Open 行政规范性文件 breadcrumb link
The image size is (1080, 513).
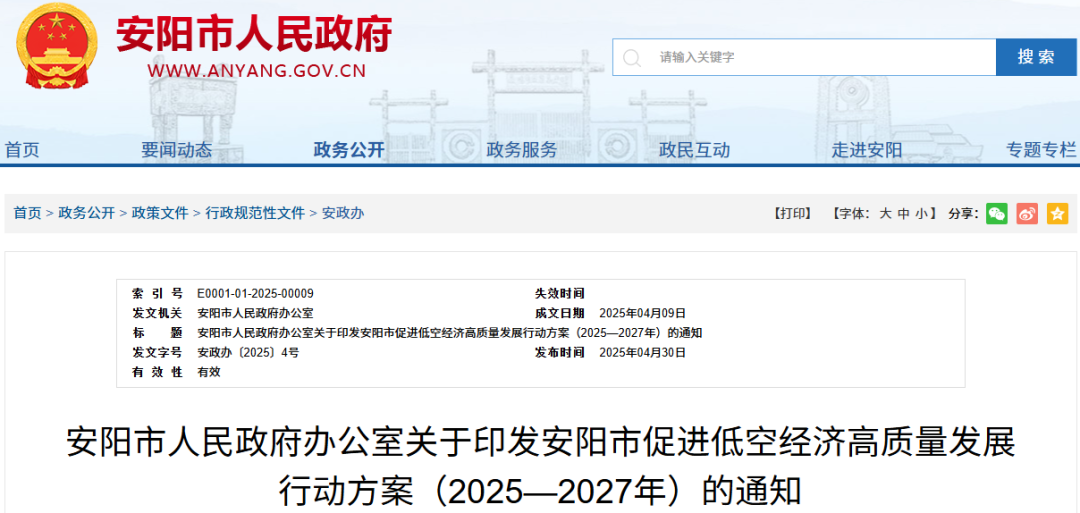(255, 213)
